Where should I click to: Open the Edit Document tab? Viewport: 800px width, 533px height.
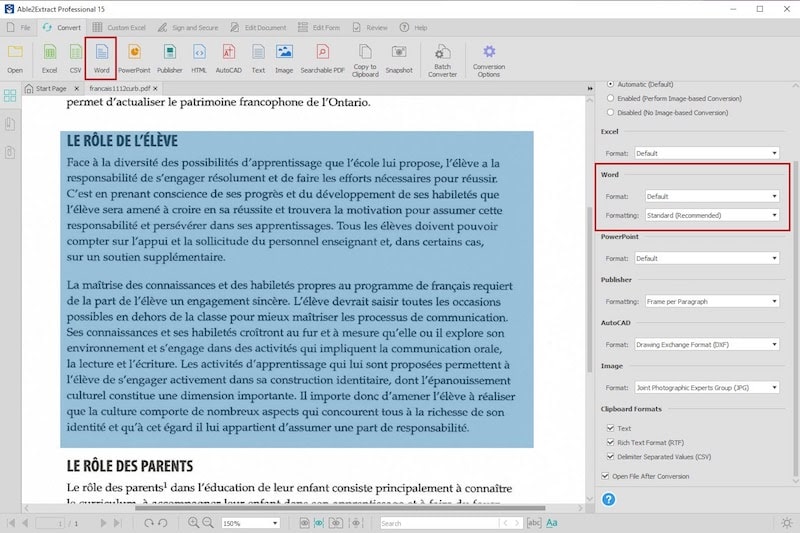258,28
